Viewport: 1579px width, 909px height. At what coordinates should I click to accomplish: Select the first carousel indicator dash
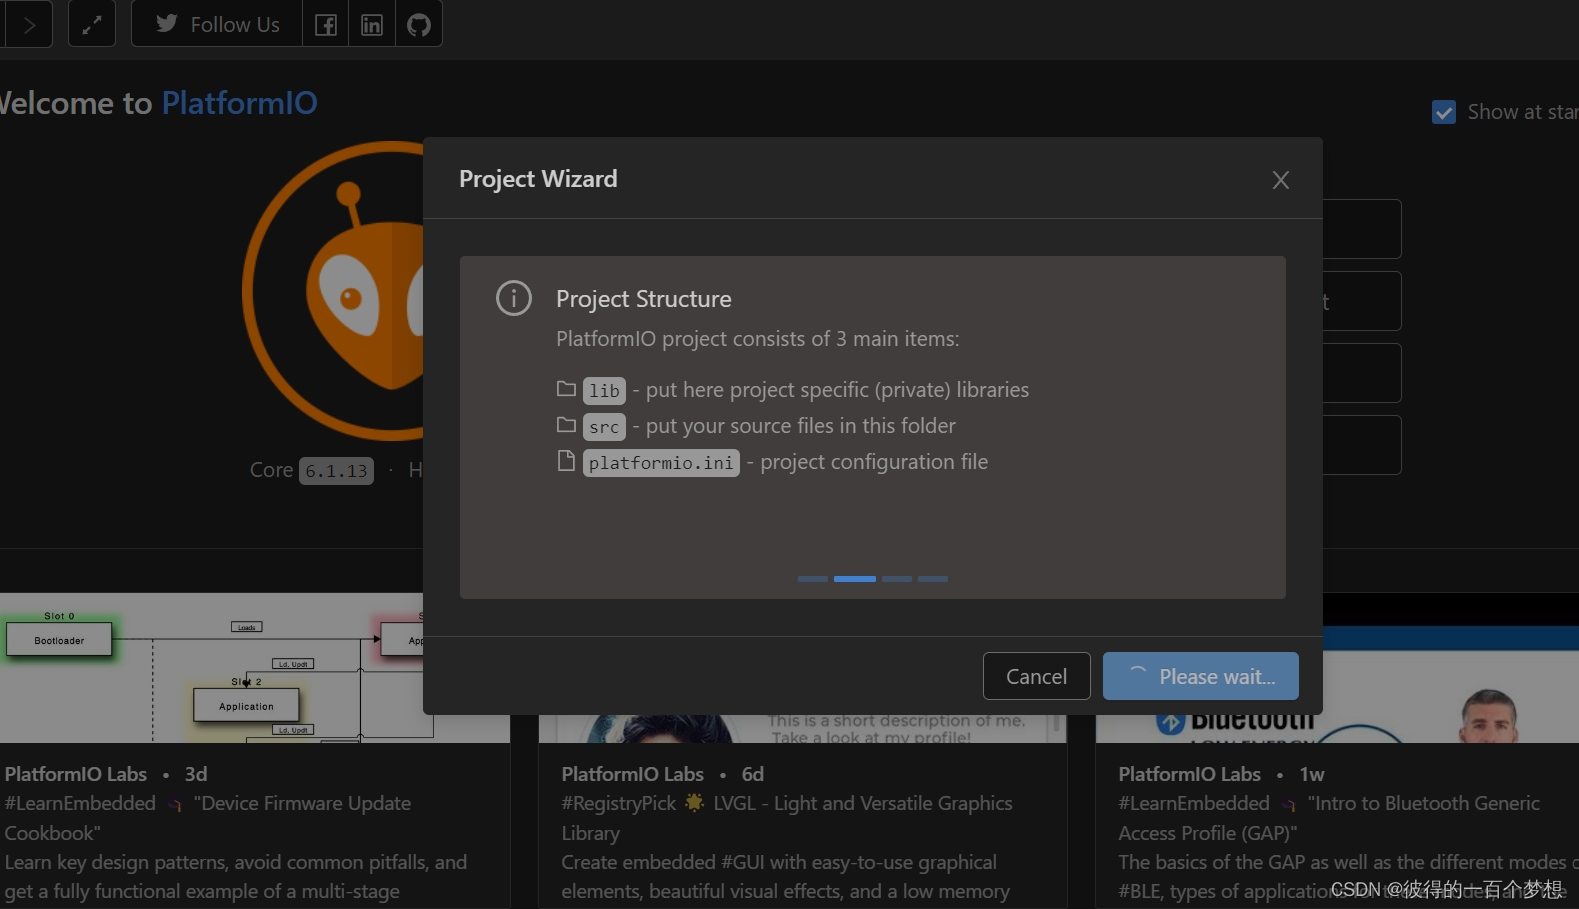(813, 578)
